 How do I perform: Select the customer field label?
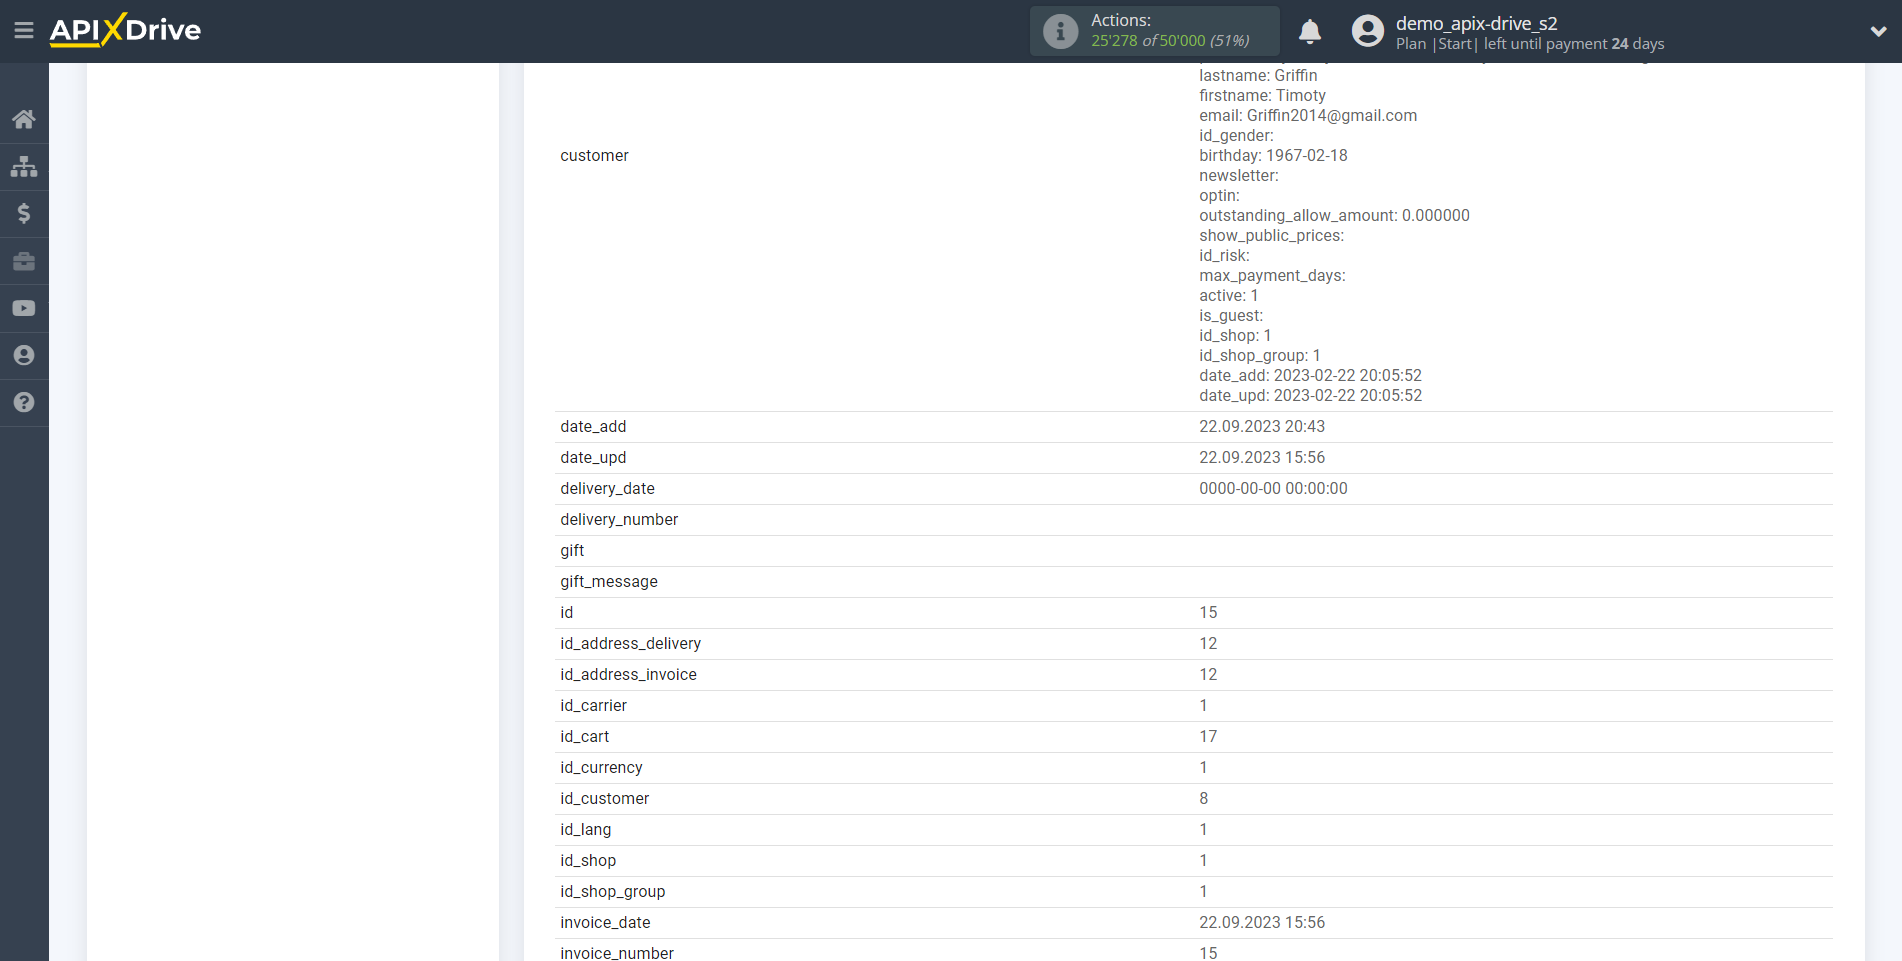pyautogui.click(x=594, y=155)
